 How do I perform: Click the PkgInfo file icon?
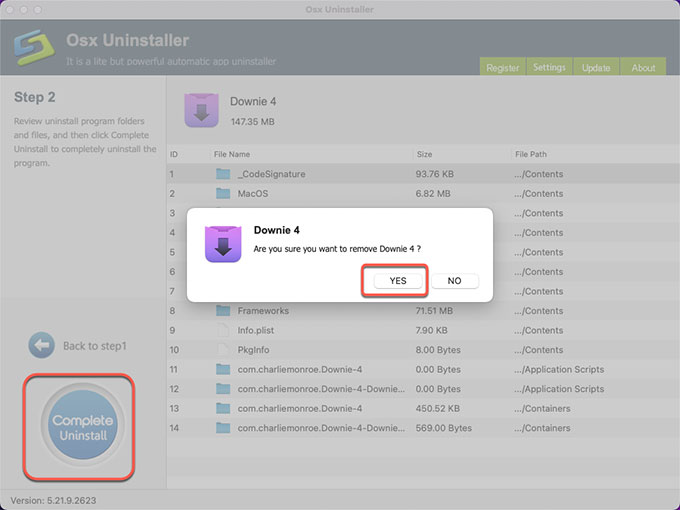click(223, 350)
